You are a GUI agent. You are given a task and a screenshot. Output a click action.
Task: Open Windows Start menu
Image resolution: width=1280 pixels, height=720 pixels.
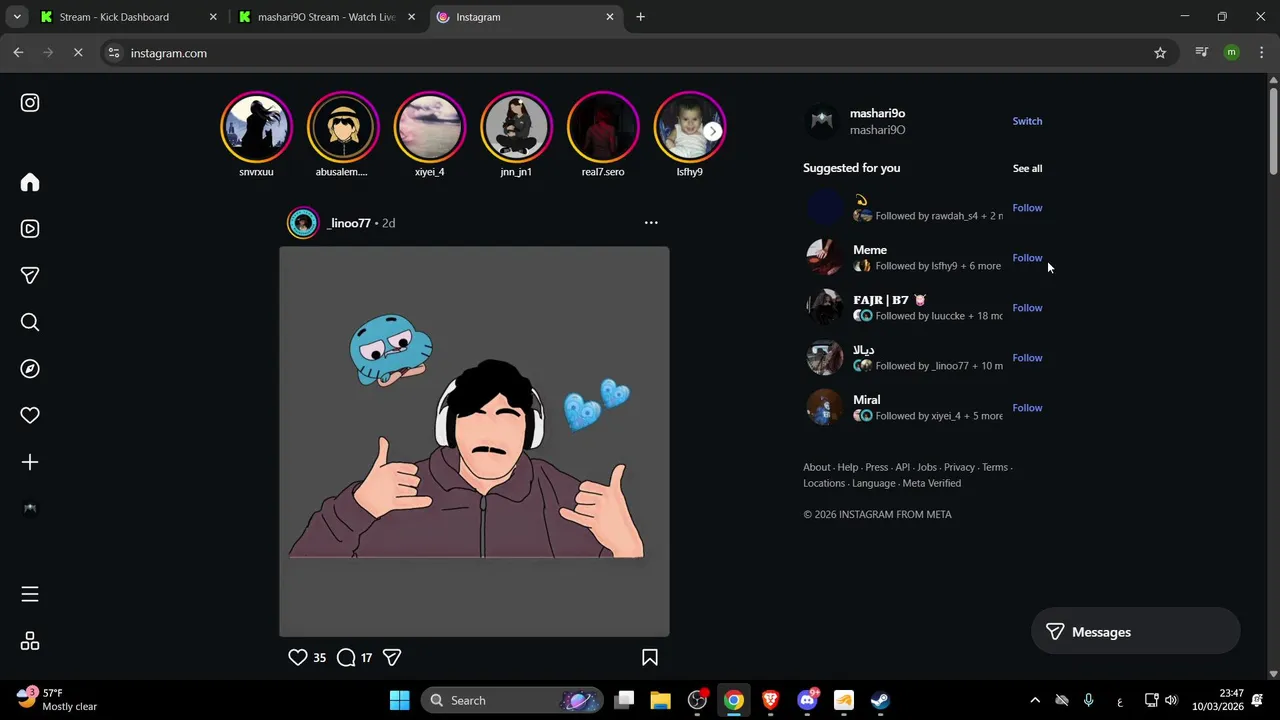tap(399, 700)
